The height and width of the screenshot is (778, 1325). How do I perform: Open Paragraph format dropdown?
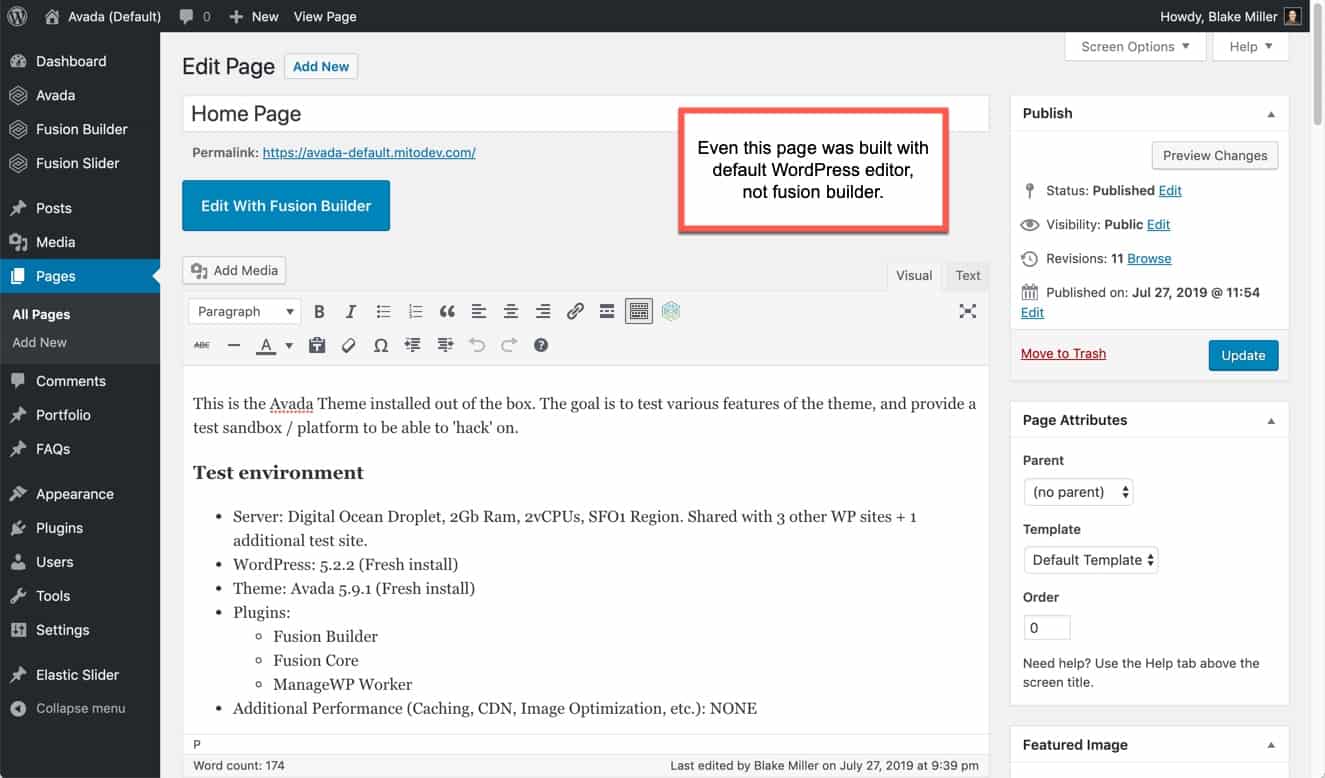point(244,312)
